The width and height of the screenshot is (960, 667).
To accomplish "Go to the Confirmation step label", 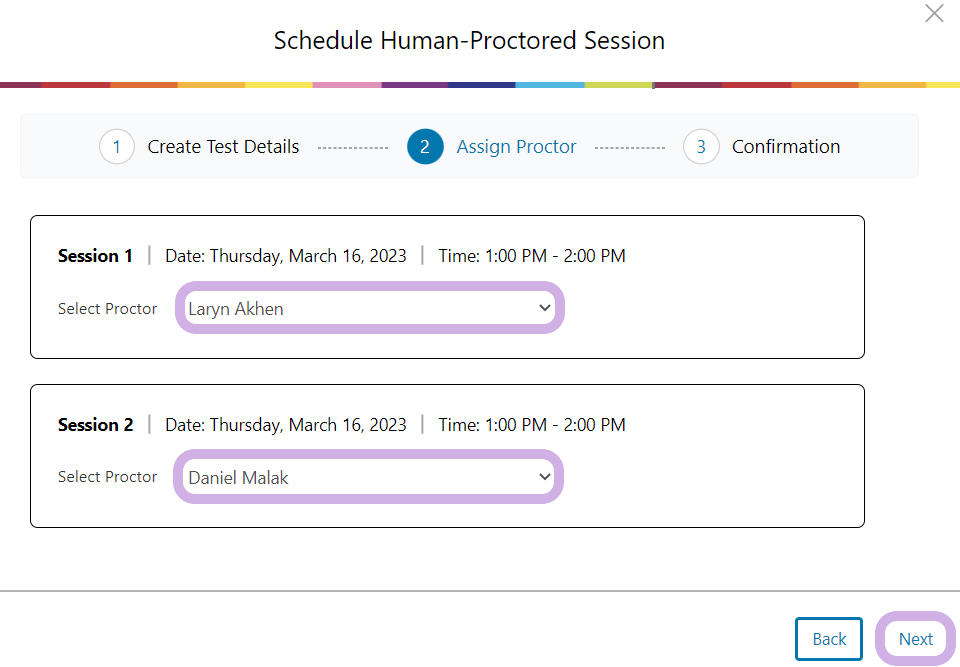I will click(785, 147).
